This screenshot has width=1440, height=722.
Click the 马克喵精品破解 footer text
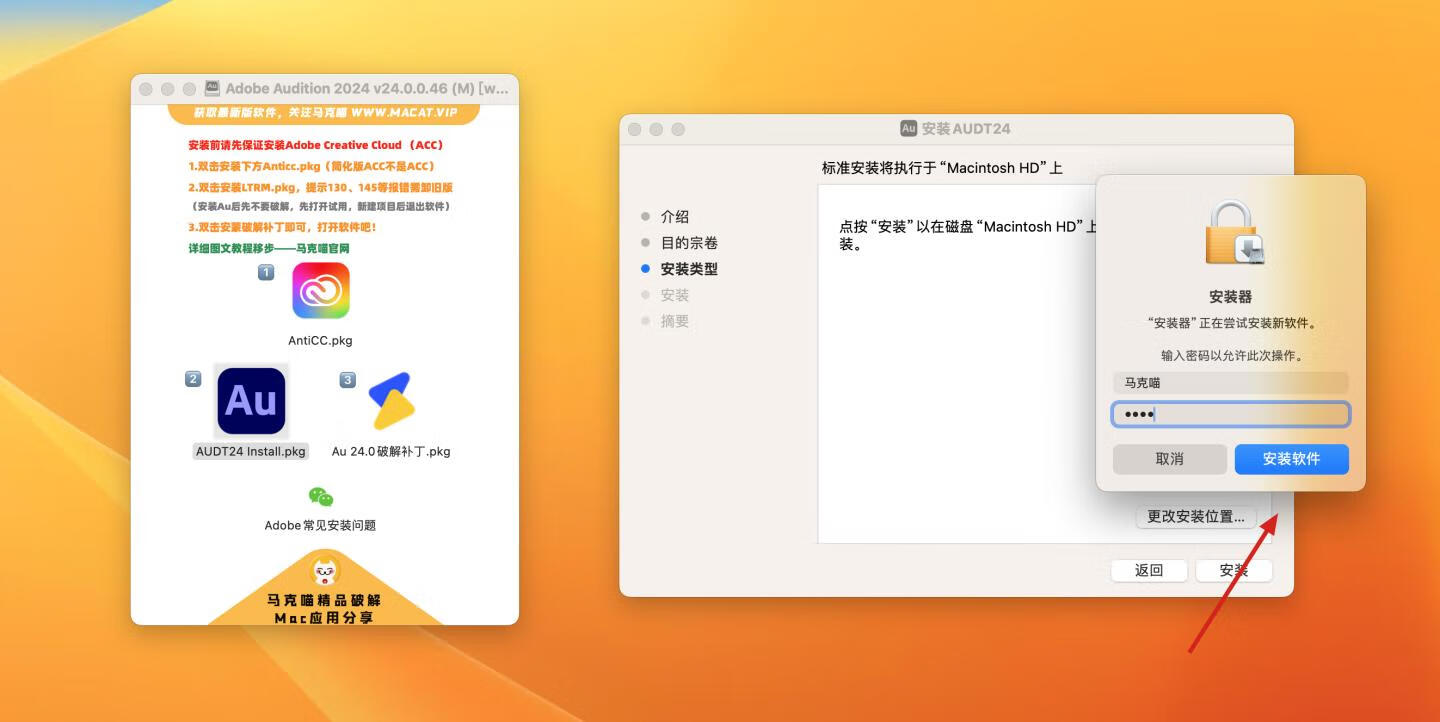click(x=324, y=600)
